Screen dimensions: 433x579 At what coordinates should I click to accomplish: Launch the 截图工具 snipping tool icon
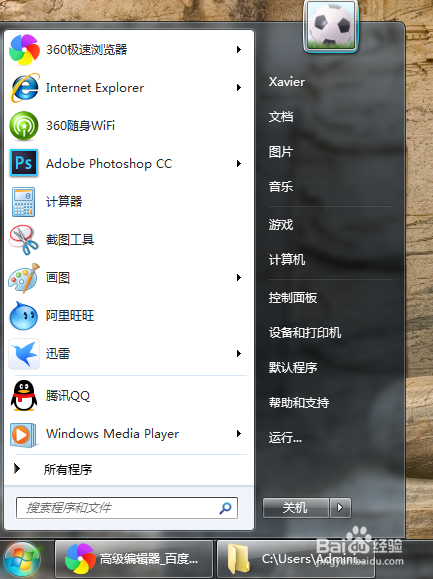24,240
